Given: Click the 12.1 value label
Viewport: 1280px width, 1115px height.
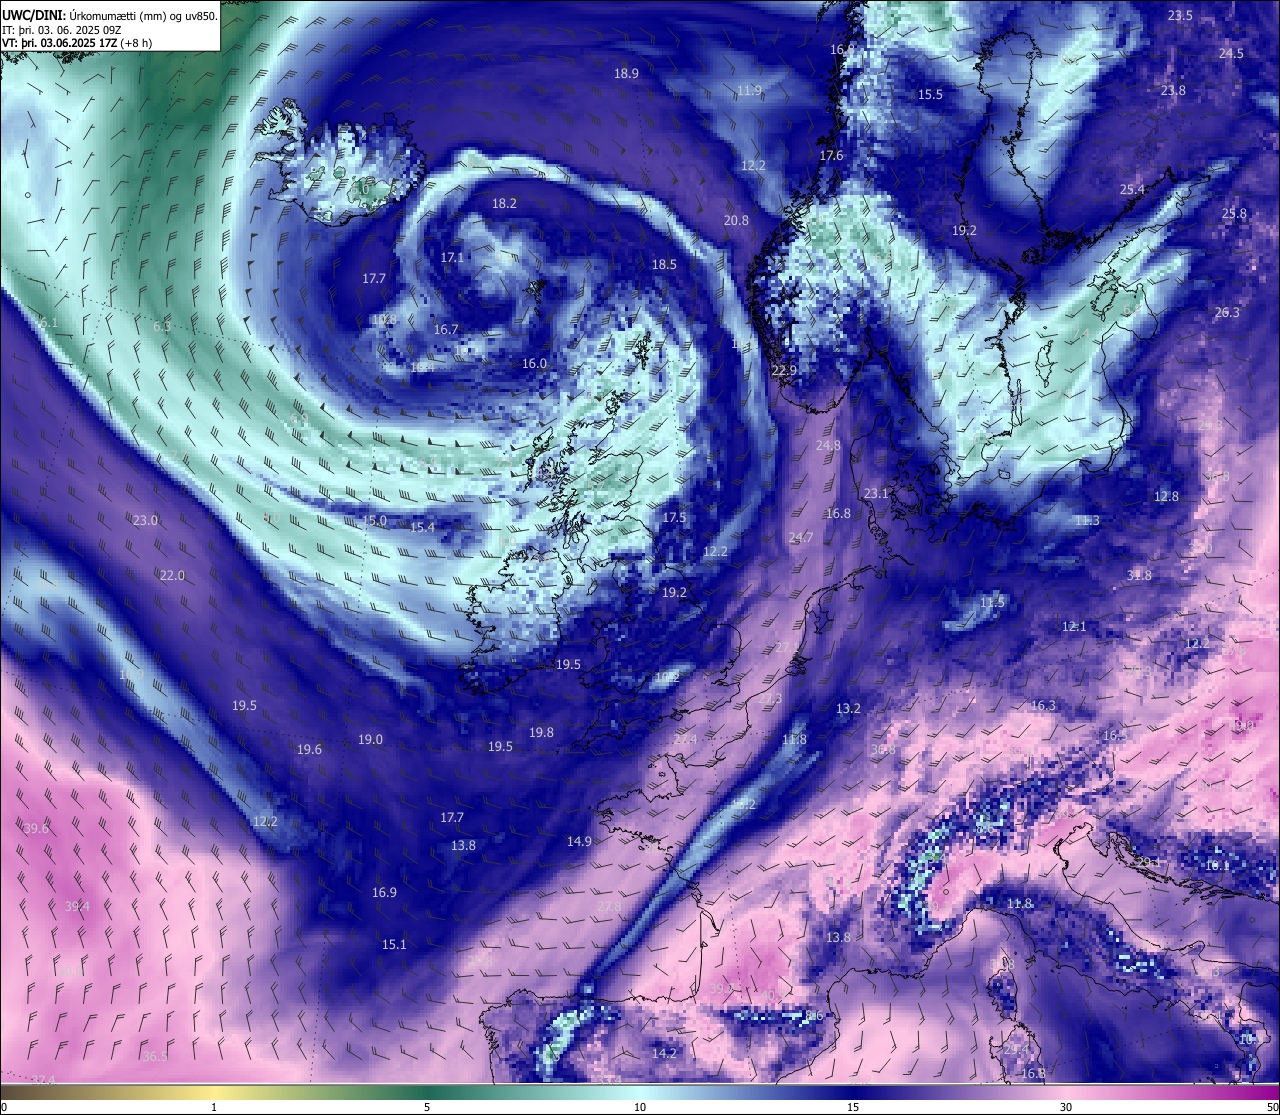Looking at the screenshot, I should (x=1073, y=626).
